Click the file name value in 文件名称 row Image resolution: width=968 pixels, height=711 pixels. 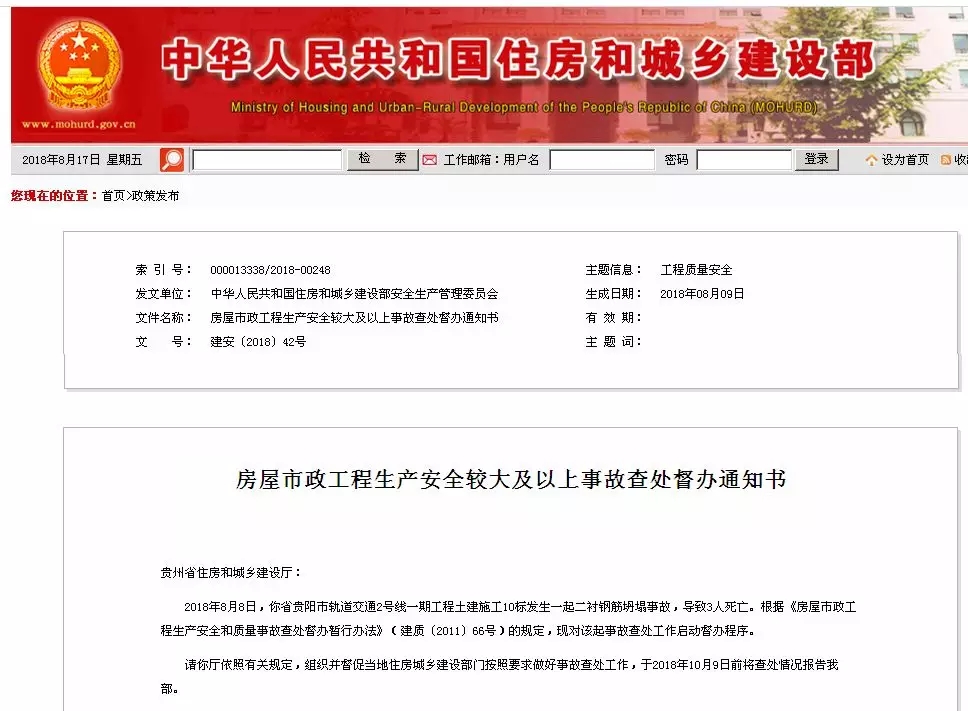click(x=354, y=318)
